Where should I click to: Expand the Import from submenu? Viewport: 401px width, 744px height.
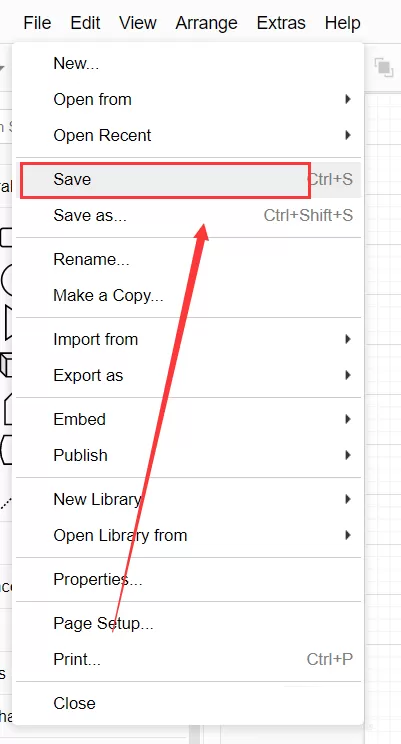(188, 339)
